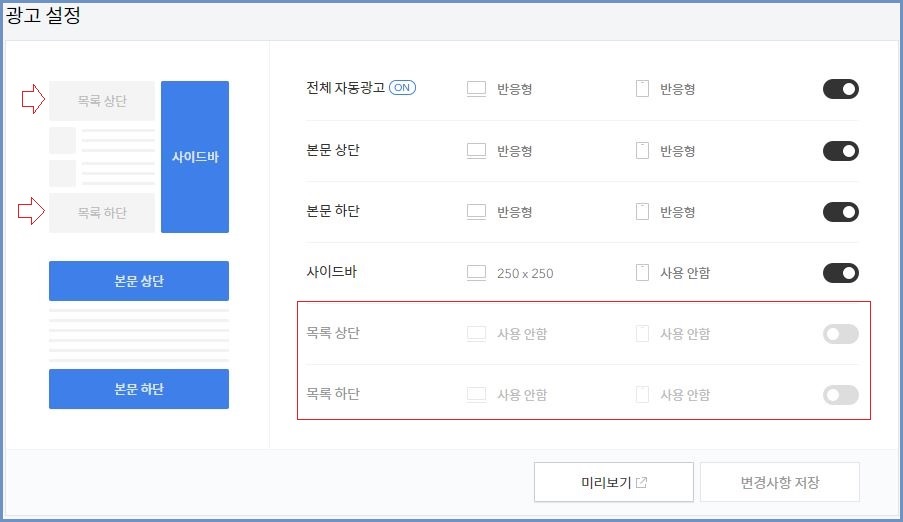The image size is (903, 522).
Task: Click desktop monitor icon in 본문 상단 row
Action: coord(476,151)
